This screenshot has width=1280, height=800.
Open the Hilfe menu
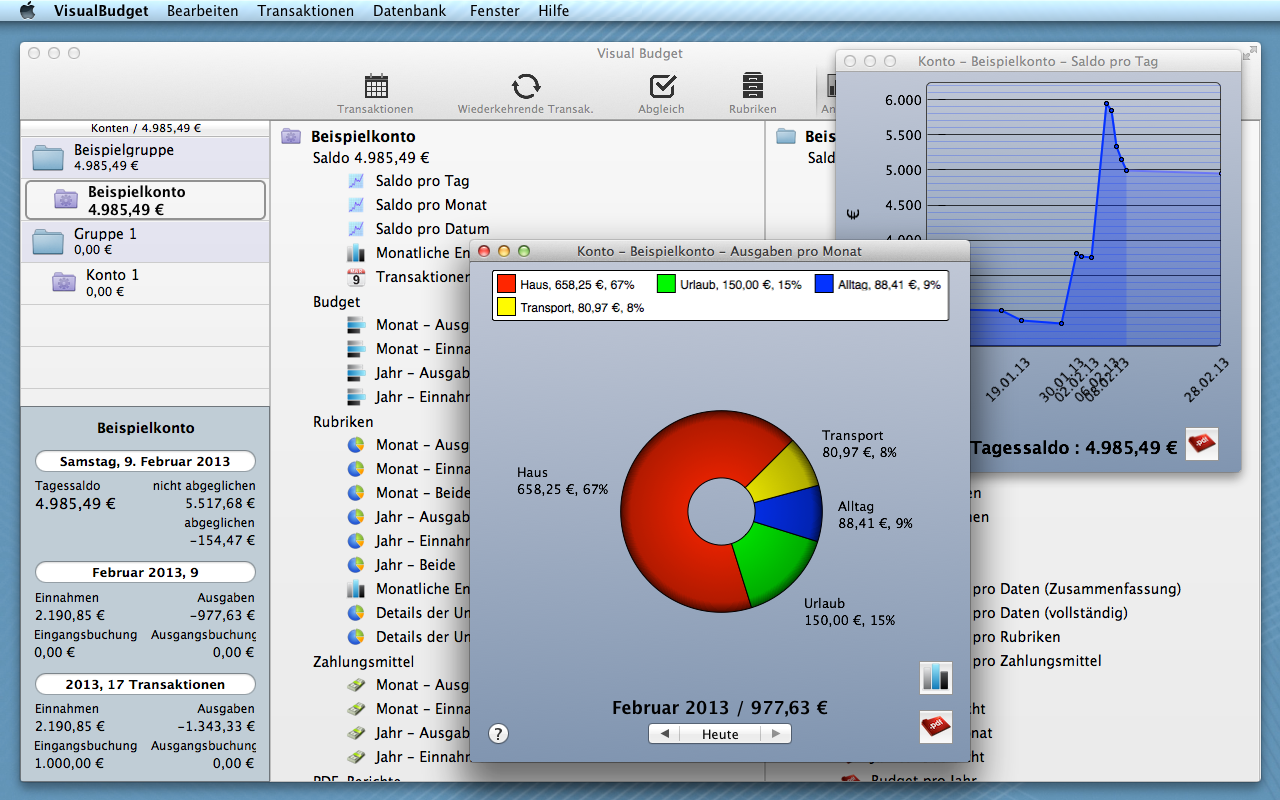coord(553,11)
